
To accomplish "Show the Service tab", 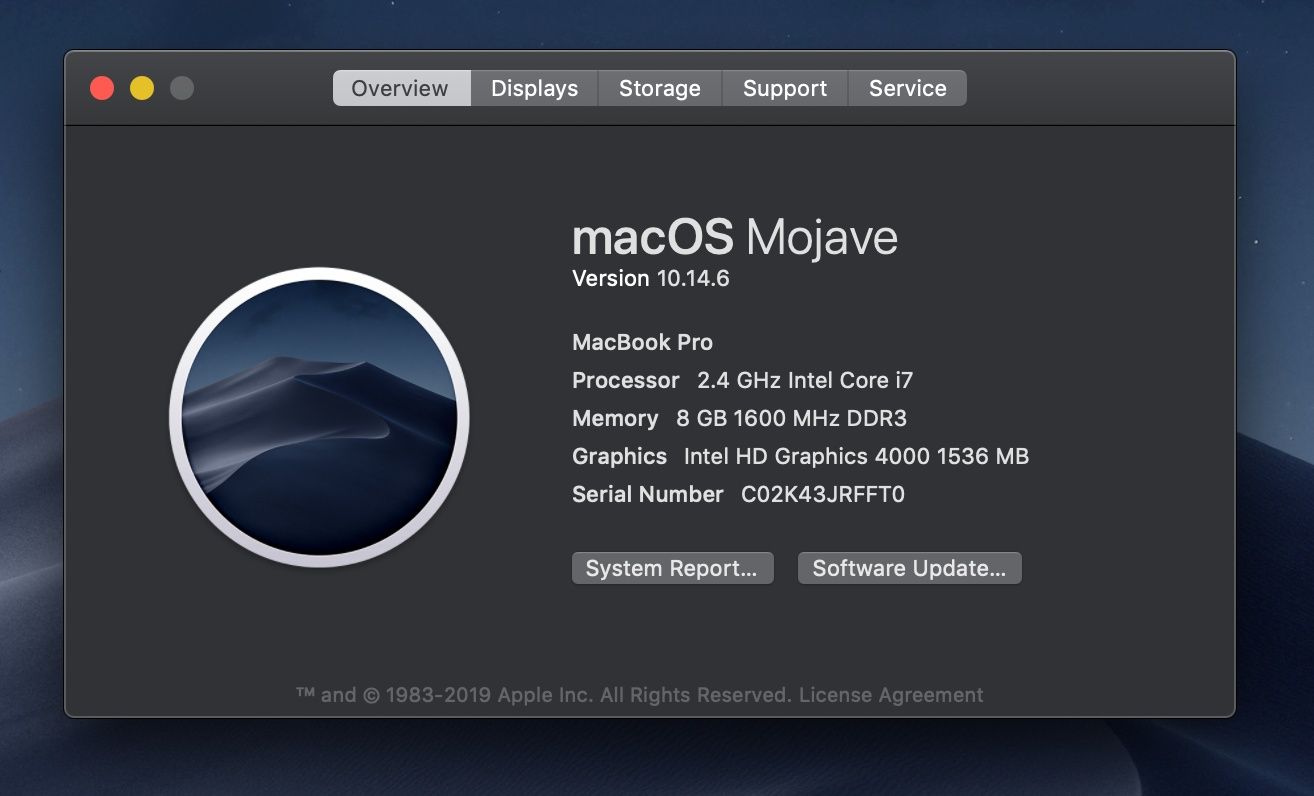I will coord(907,88).
